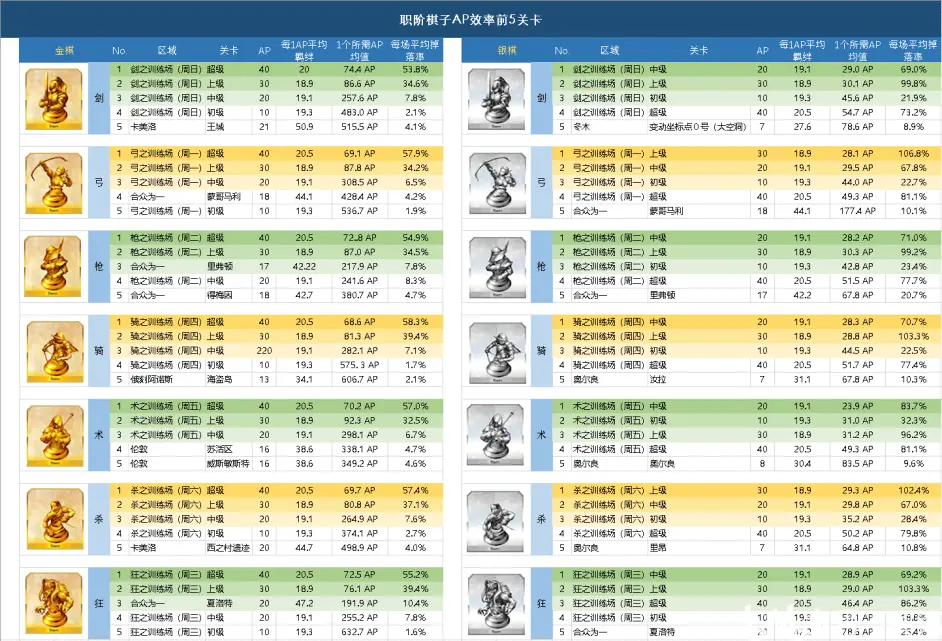Select the 里昂 stage cell
This screenshot has width=942, height=641.
tap(658, 547)
